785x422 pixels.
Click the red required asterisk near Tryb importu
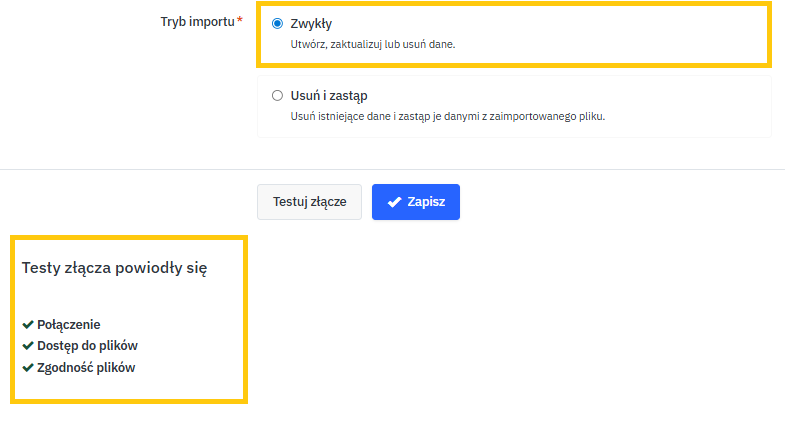240,20
